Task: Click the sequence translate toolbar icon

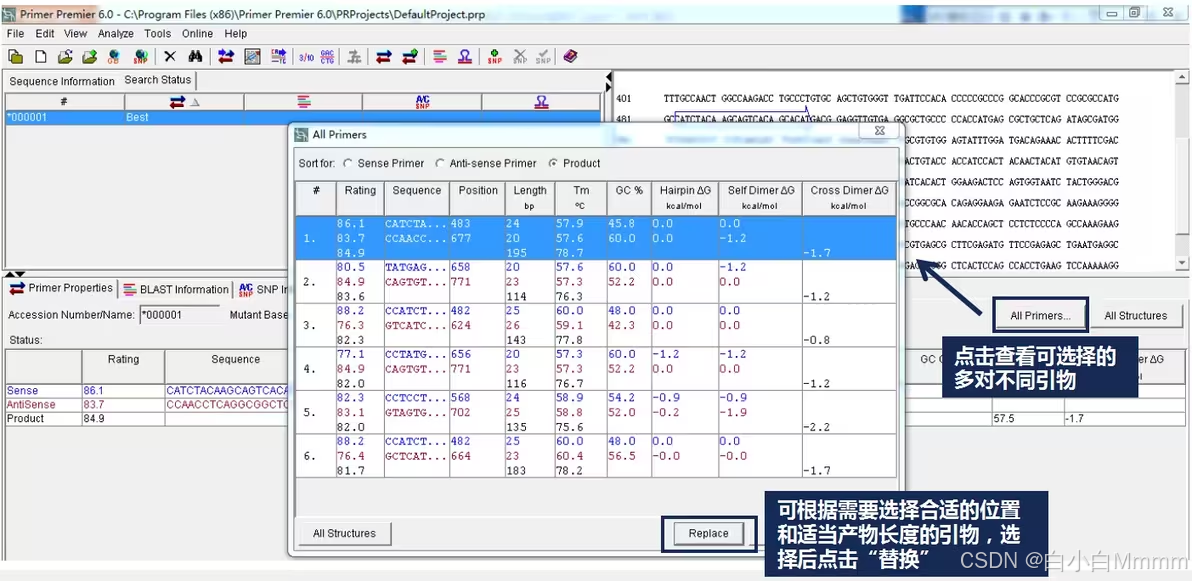Action: [279, 56]
